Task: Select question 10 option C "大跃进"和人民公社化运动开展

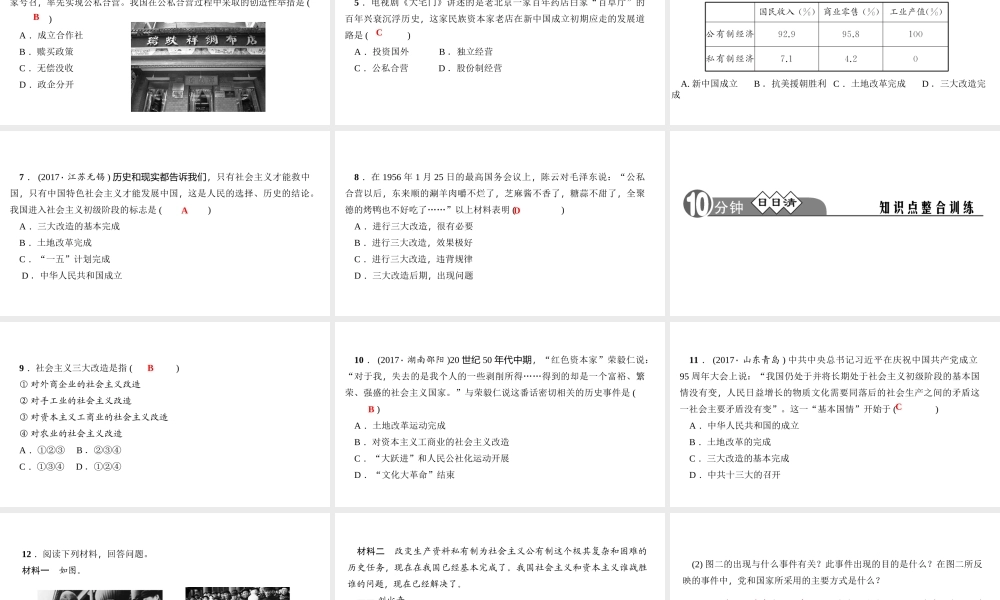Action: tap(432, 458)
